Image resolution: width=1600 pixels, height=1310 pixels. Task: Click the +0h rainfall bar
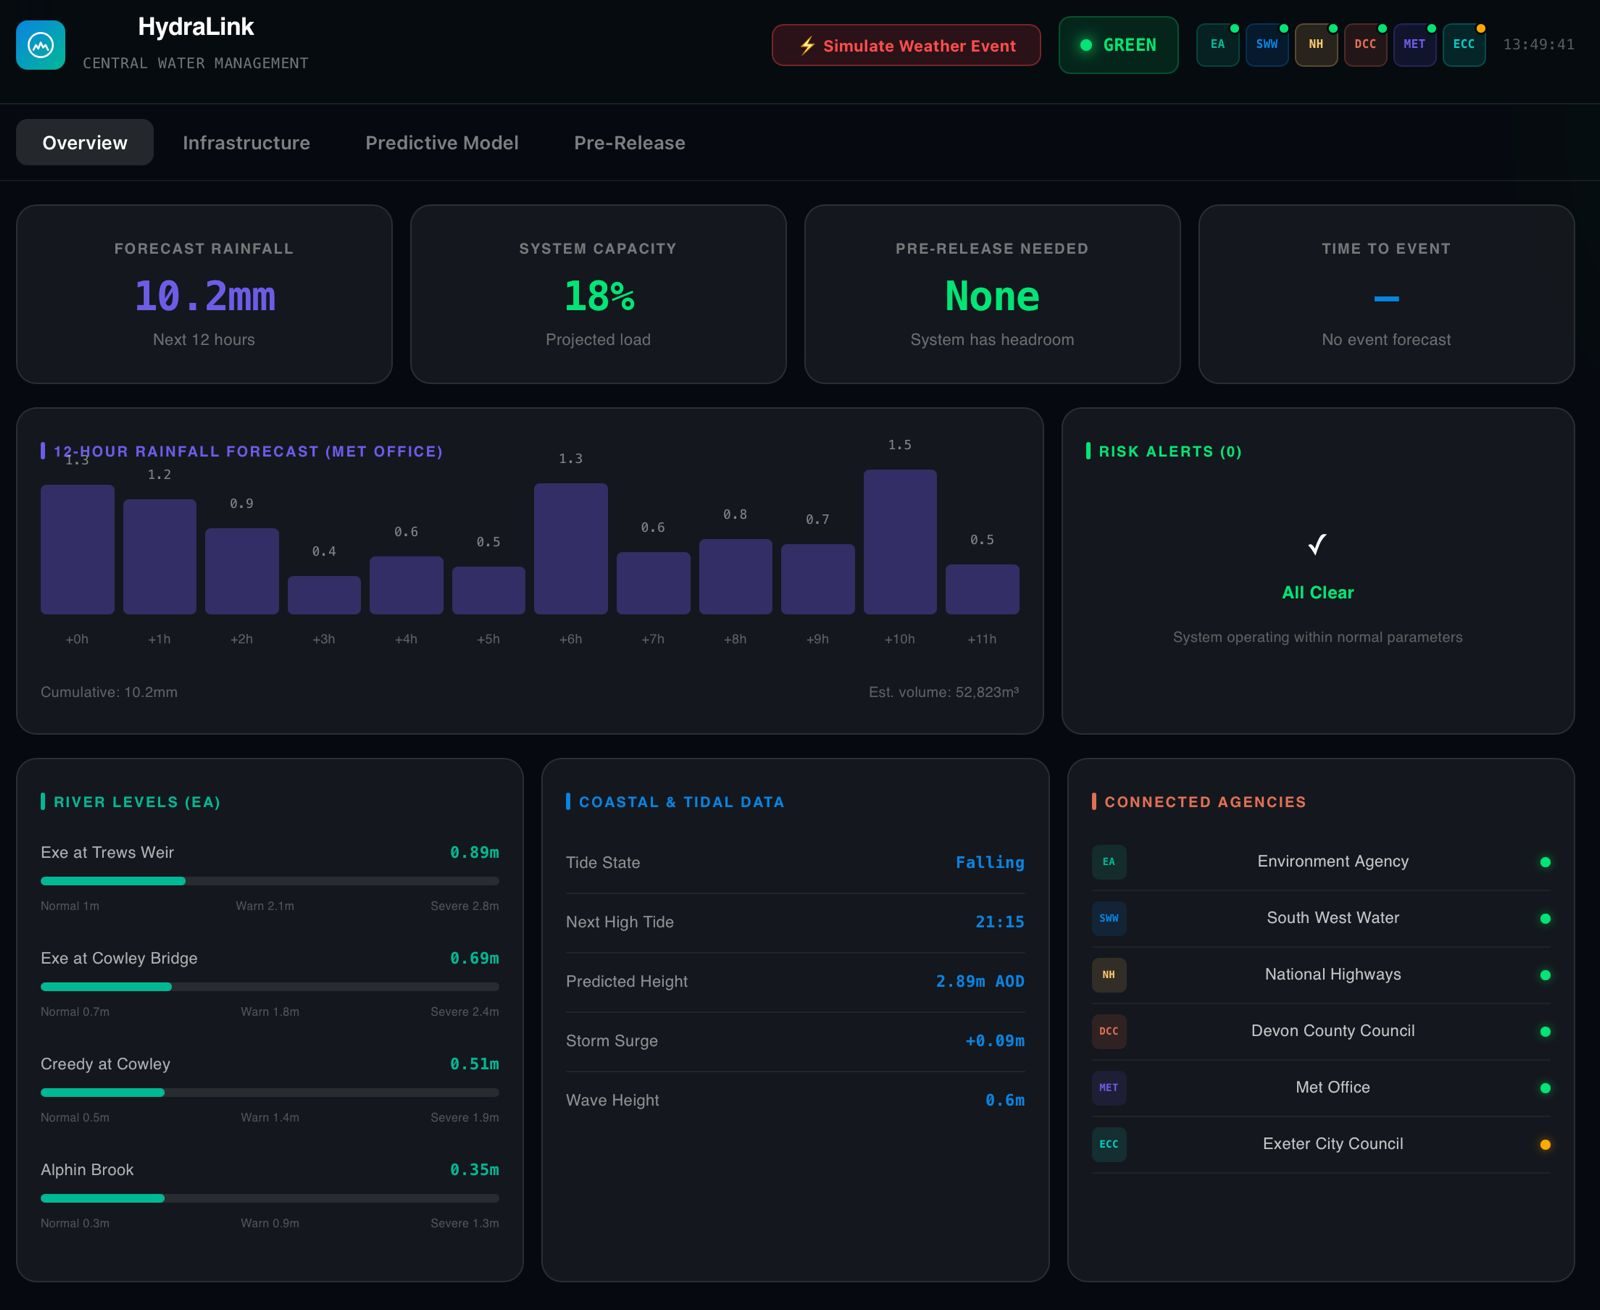click(x=77, y=549)
